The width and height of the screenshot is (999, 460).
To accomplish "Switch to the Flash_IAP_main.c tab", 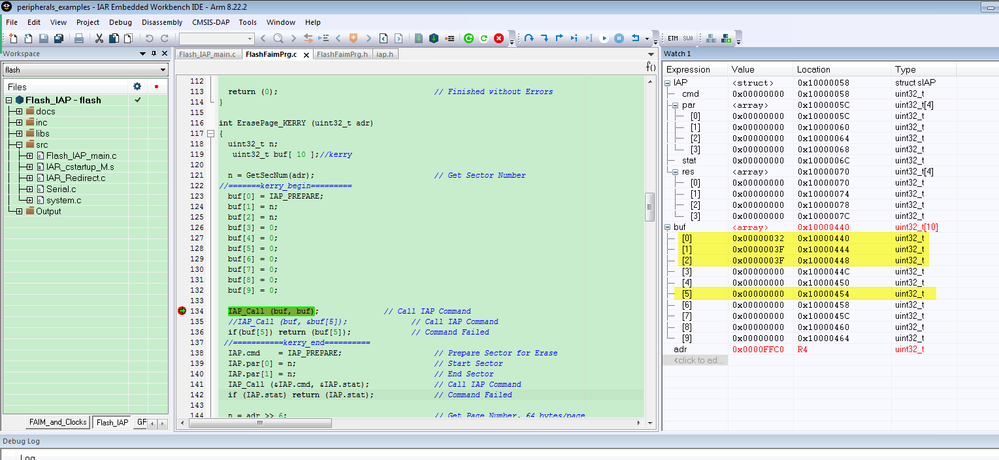I will (207, 53).
